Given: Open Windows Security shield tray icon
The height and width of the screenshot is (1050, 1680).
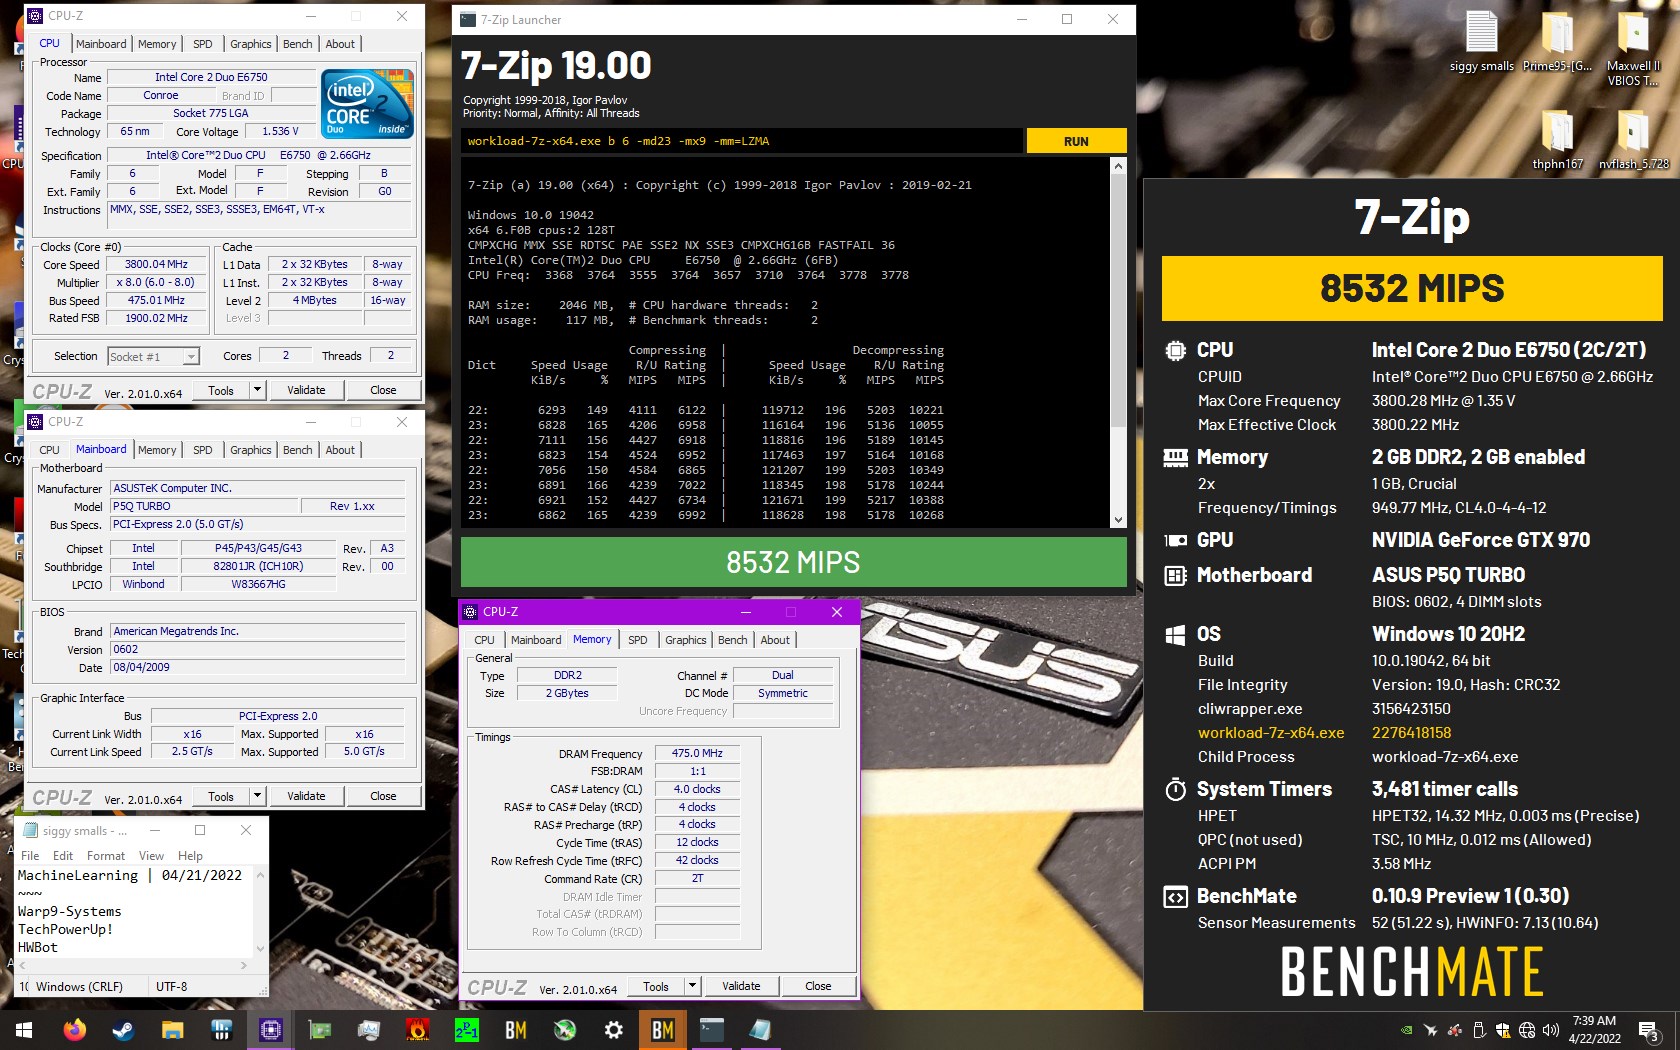Looking at the screenshot, I should click(x=1503, y=1030).
